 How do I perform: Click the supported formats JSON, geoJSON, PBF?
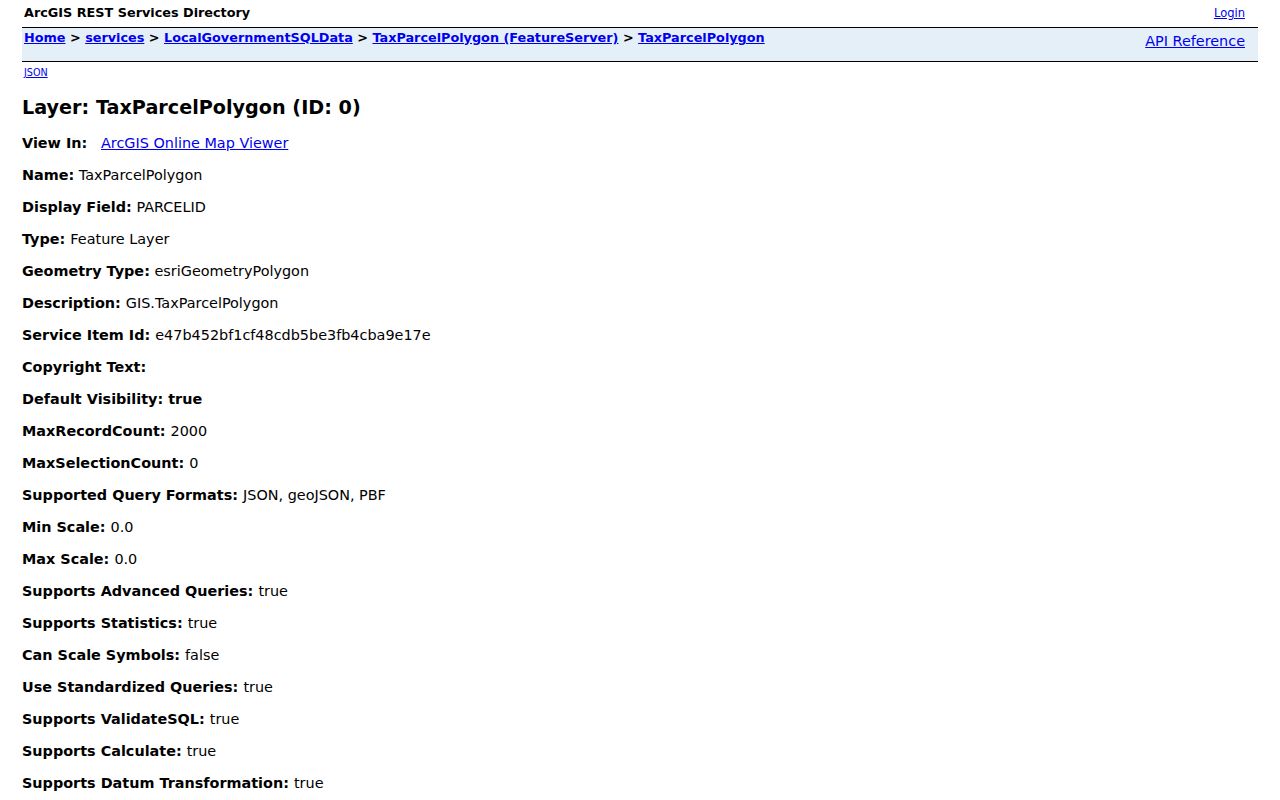tap(314, 495)
